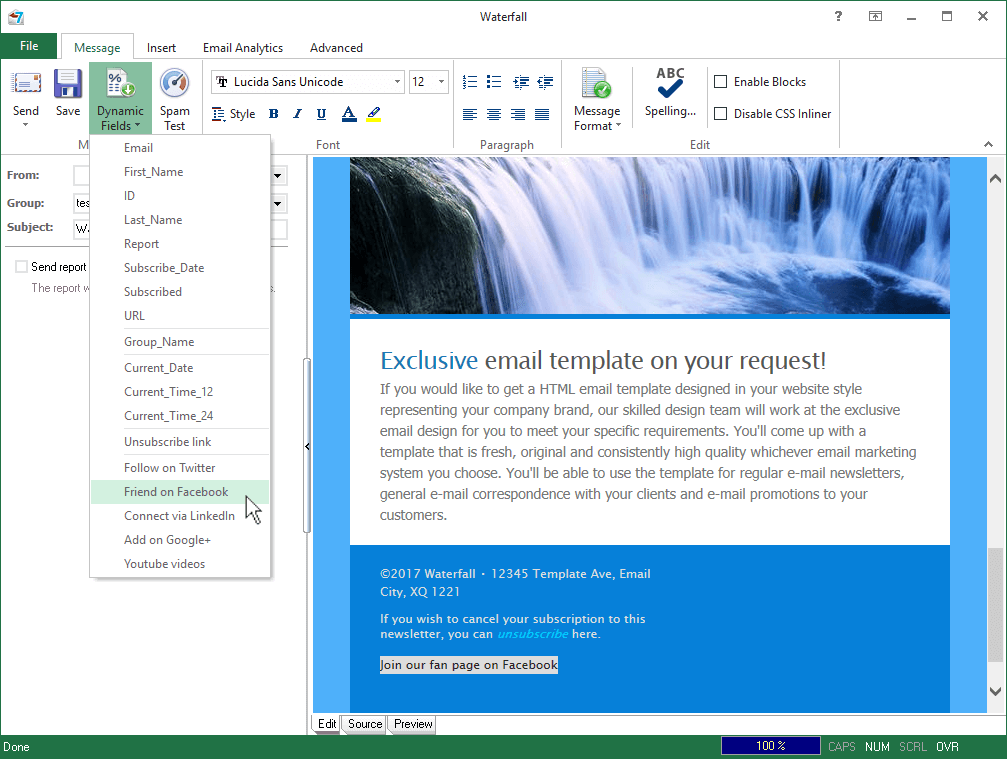
Task: Insert the Group_Name field
Action: tap(180, 342)
